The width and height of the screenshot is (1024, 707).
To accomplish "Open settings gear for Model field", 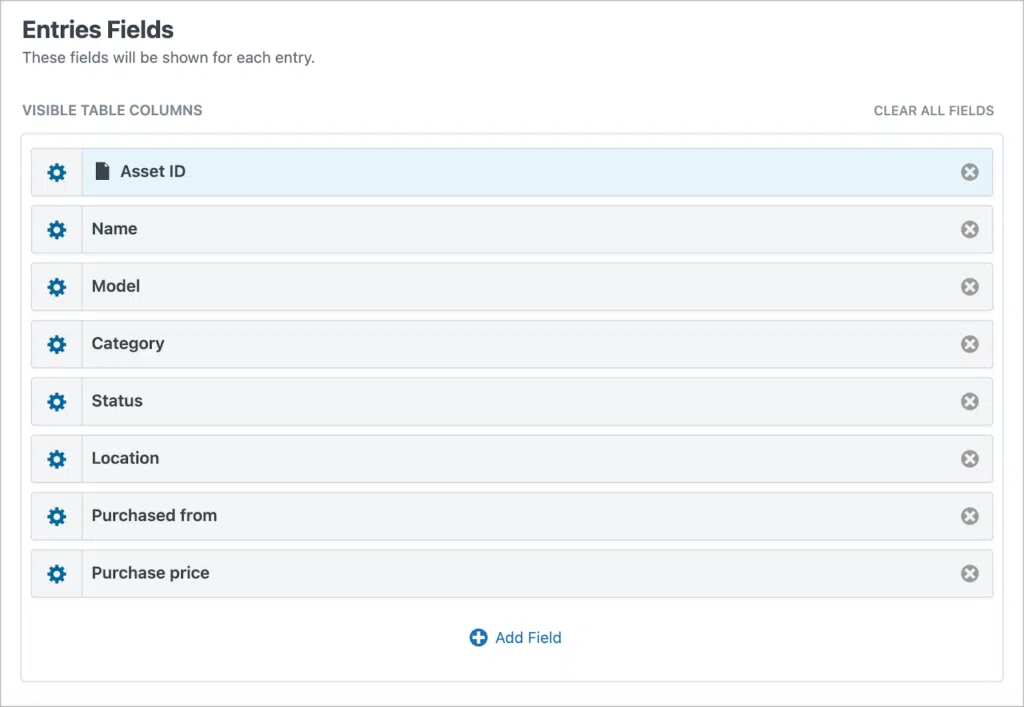I will point(57,287).
